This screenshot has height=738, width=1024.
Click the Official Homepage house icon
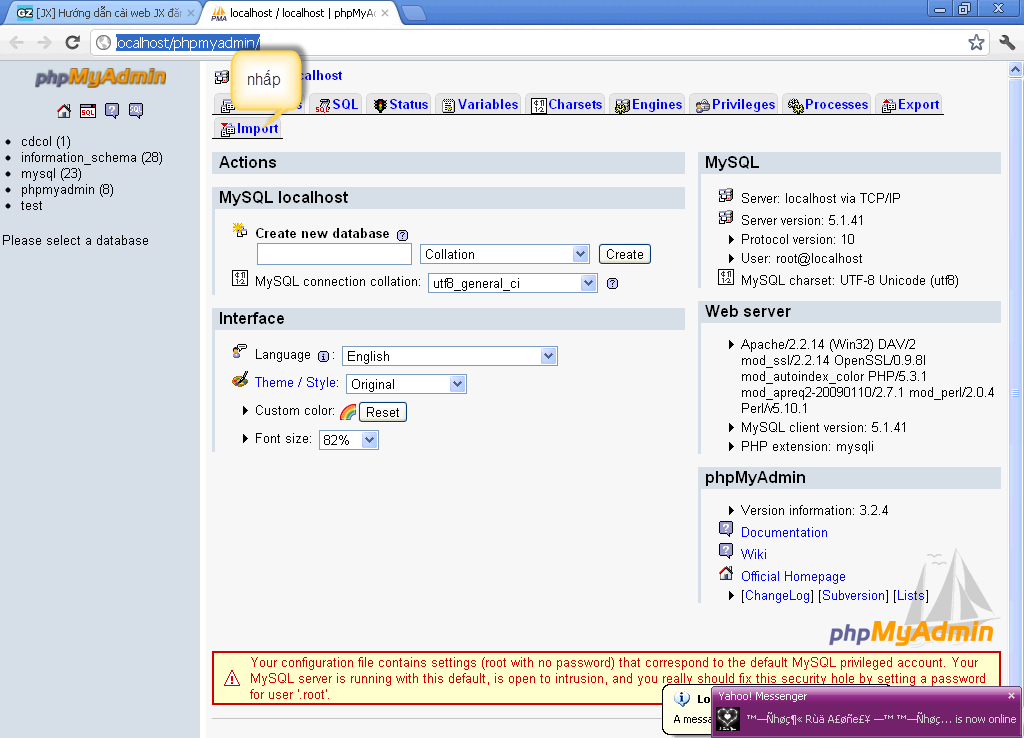coord(726,573)
